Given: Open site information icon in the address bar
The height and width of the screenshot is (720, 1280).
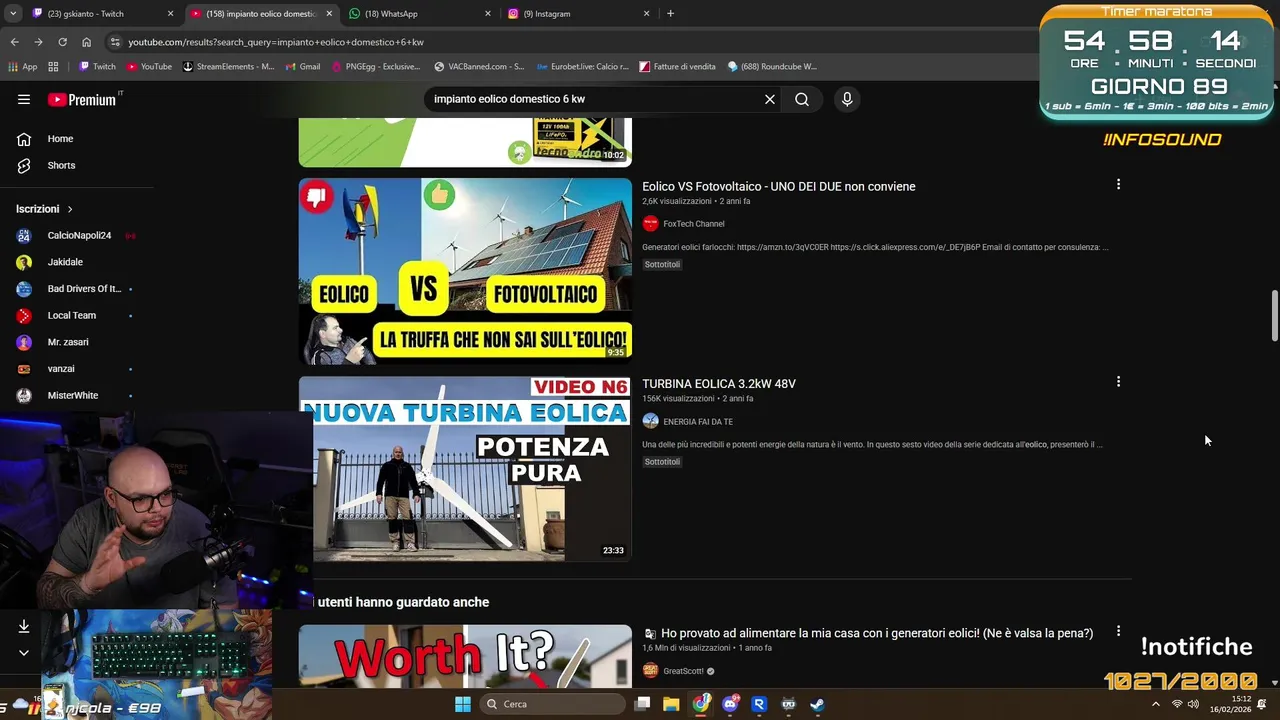Looking at the screenshot, I should click(115, 42).
